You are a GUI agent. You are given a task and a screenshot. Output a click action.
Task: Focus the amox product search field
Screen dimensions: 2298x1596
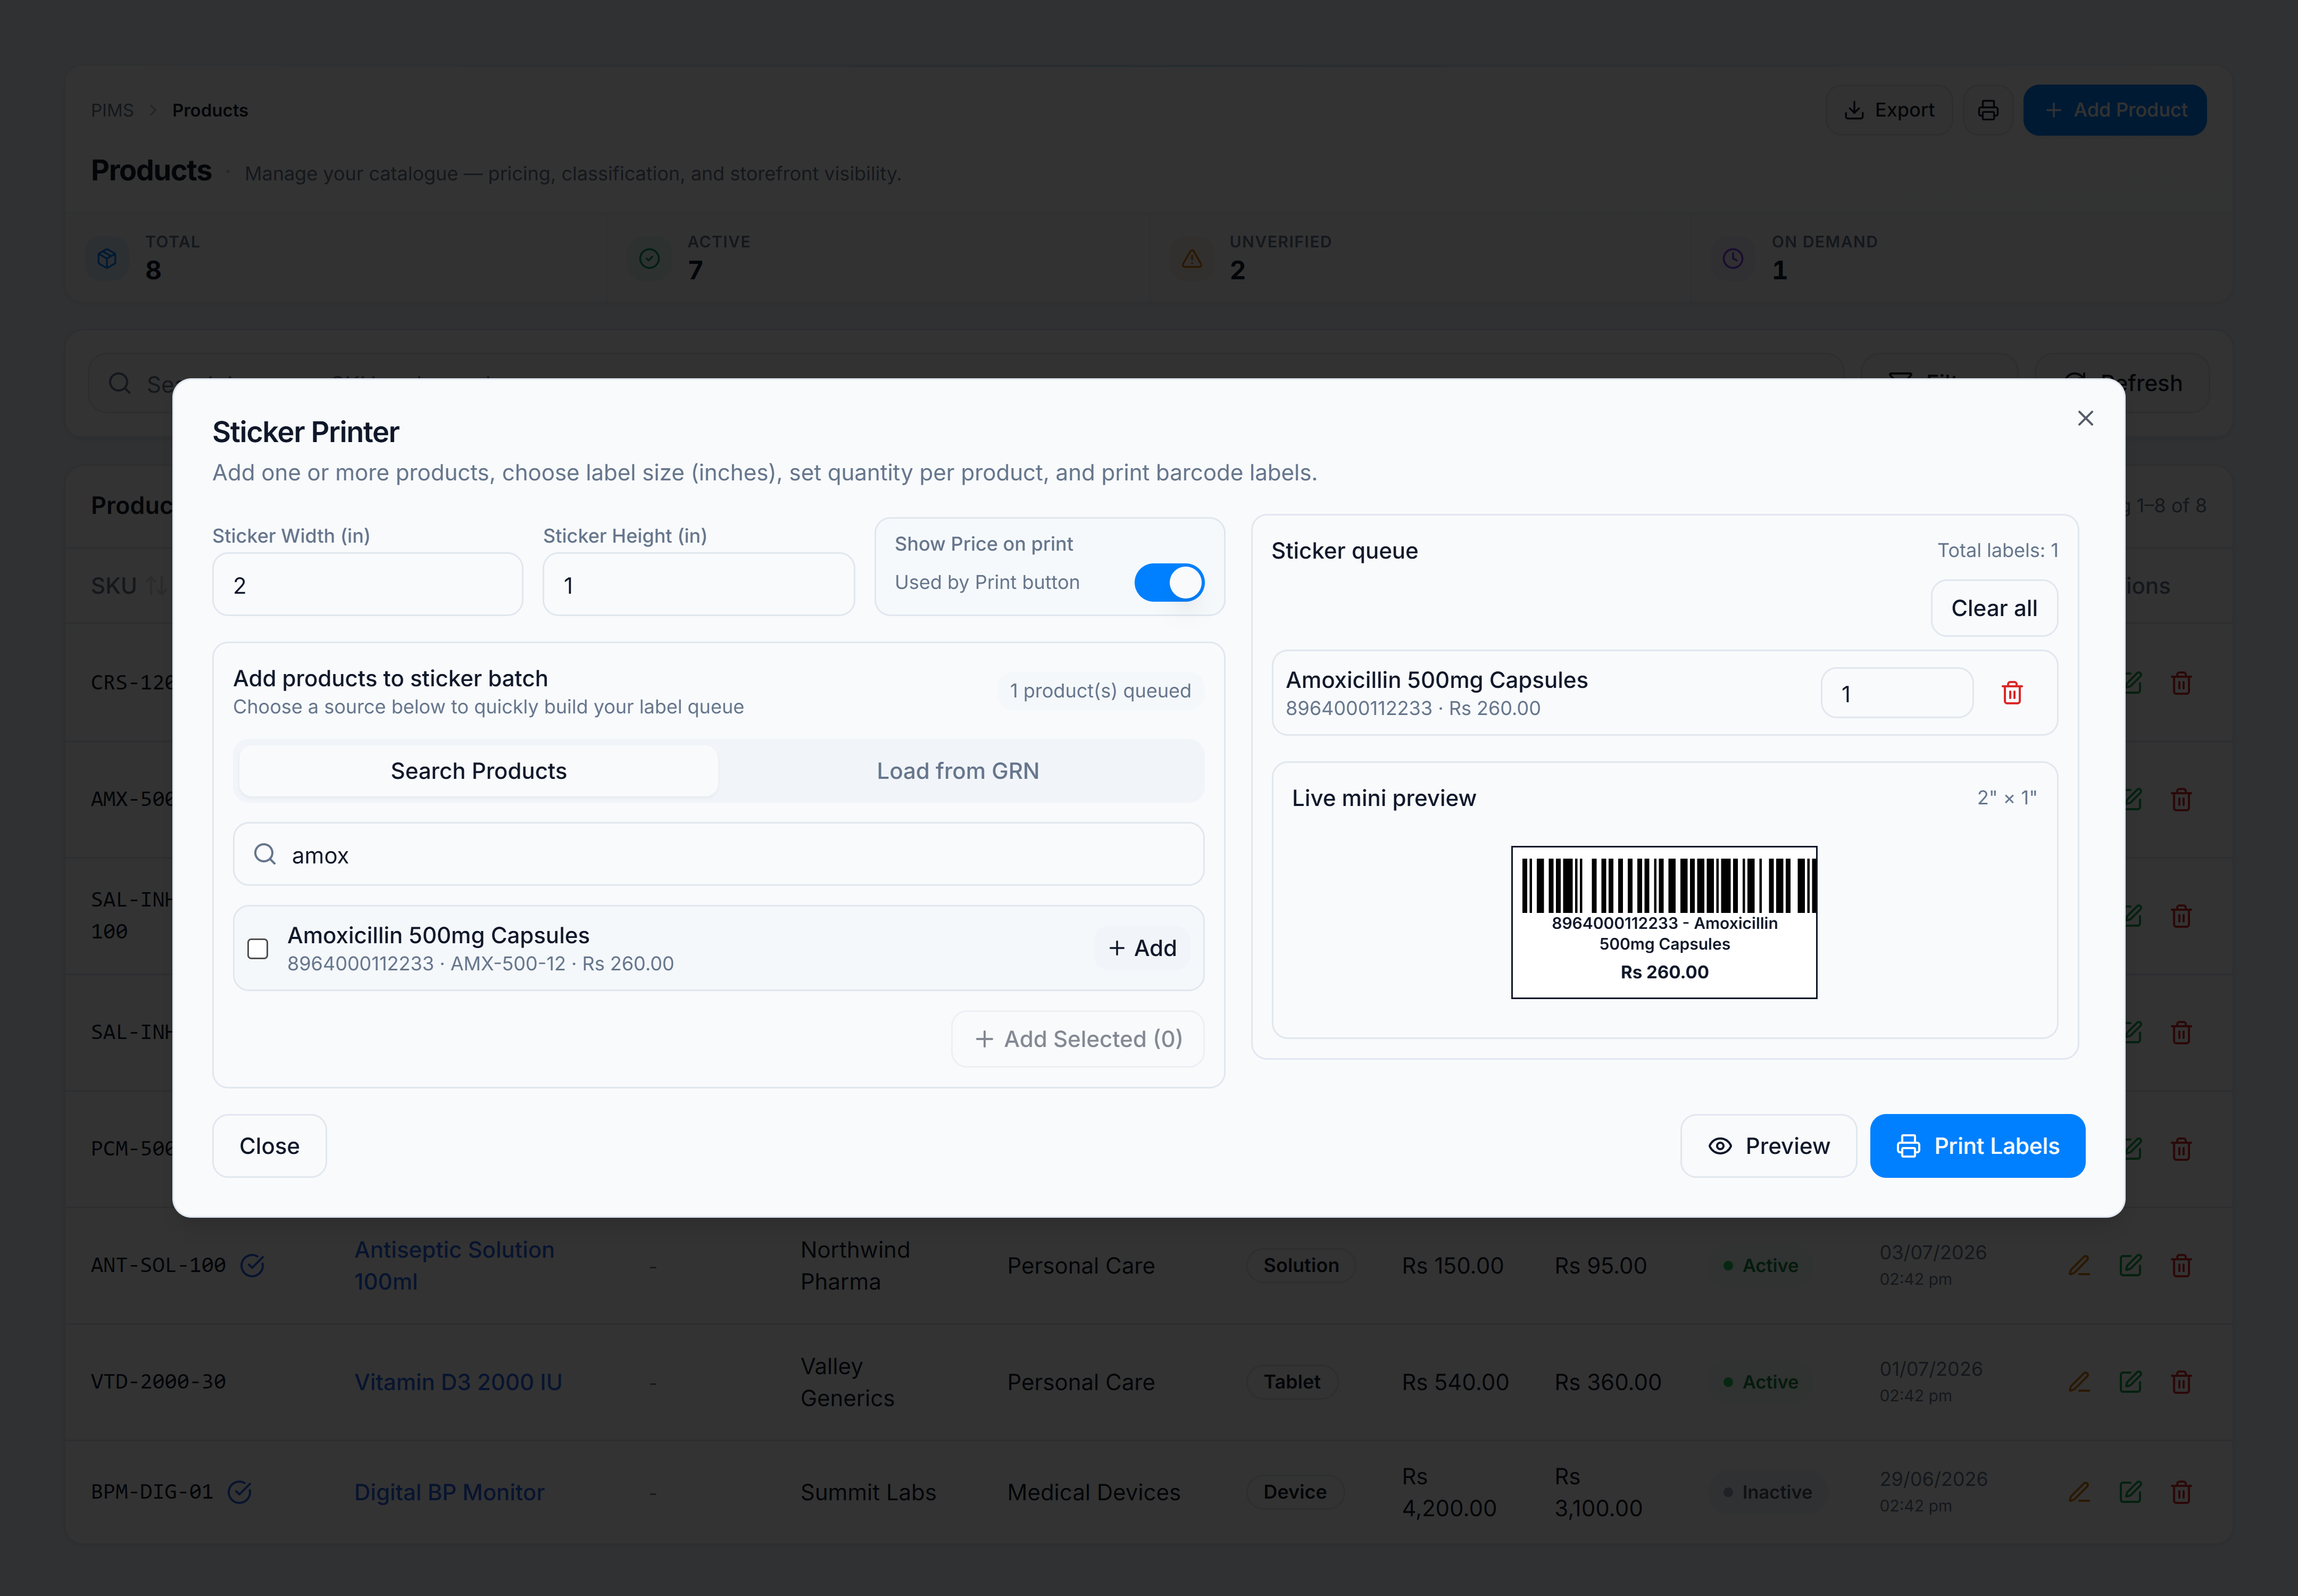click(x=718, y=855)
